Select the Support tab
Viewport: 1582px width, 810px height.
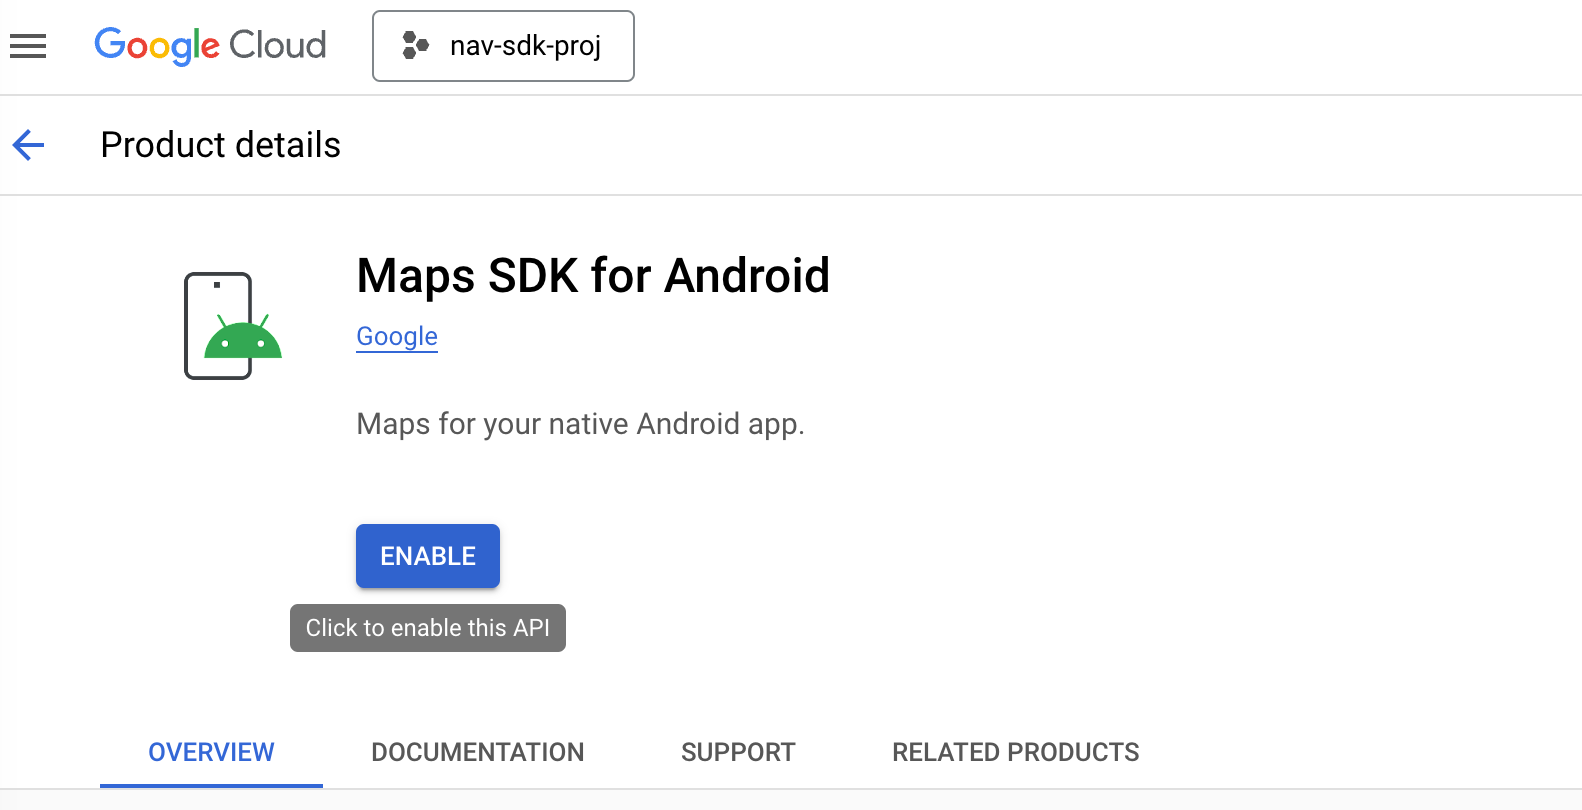738,752
